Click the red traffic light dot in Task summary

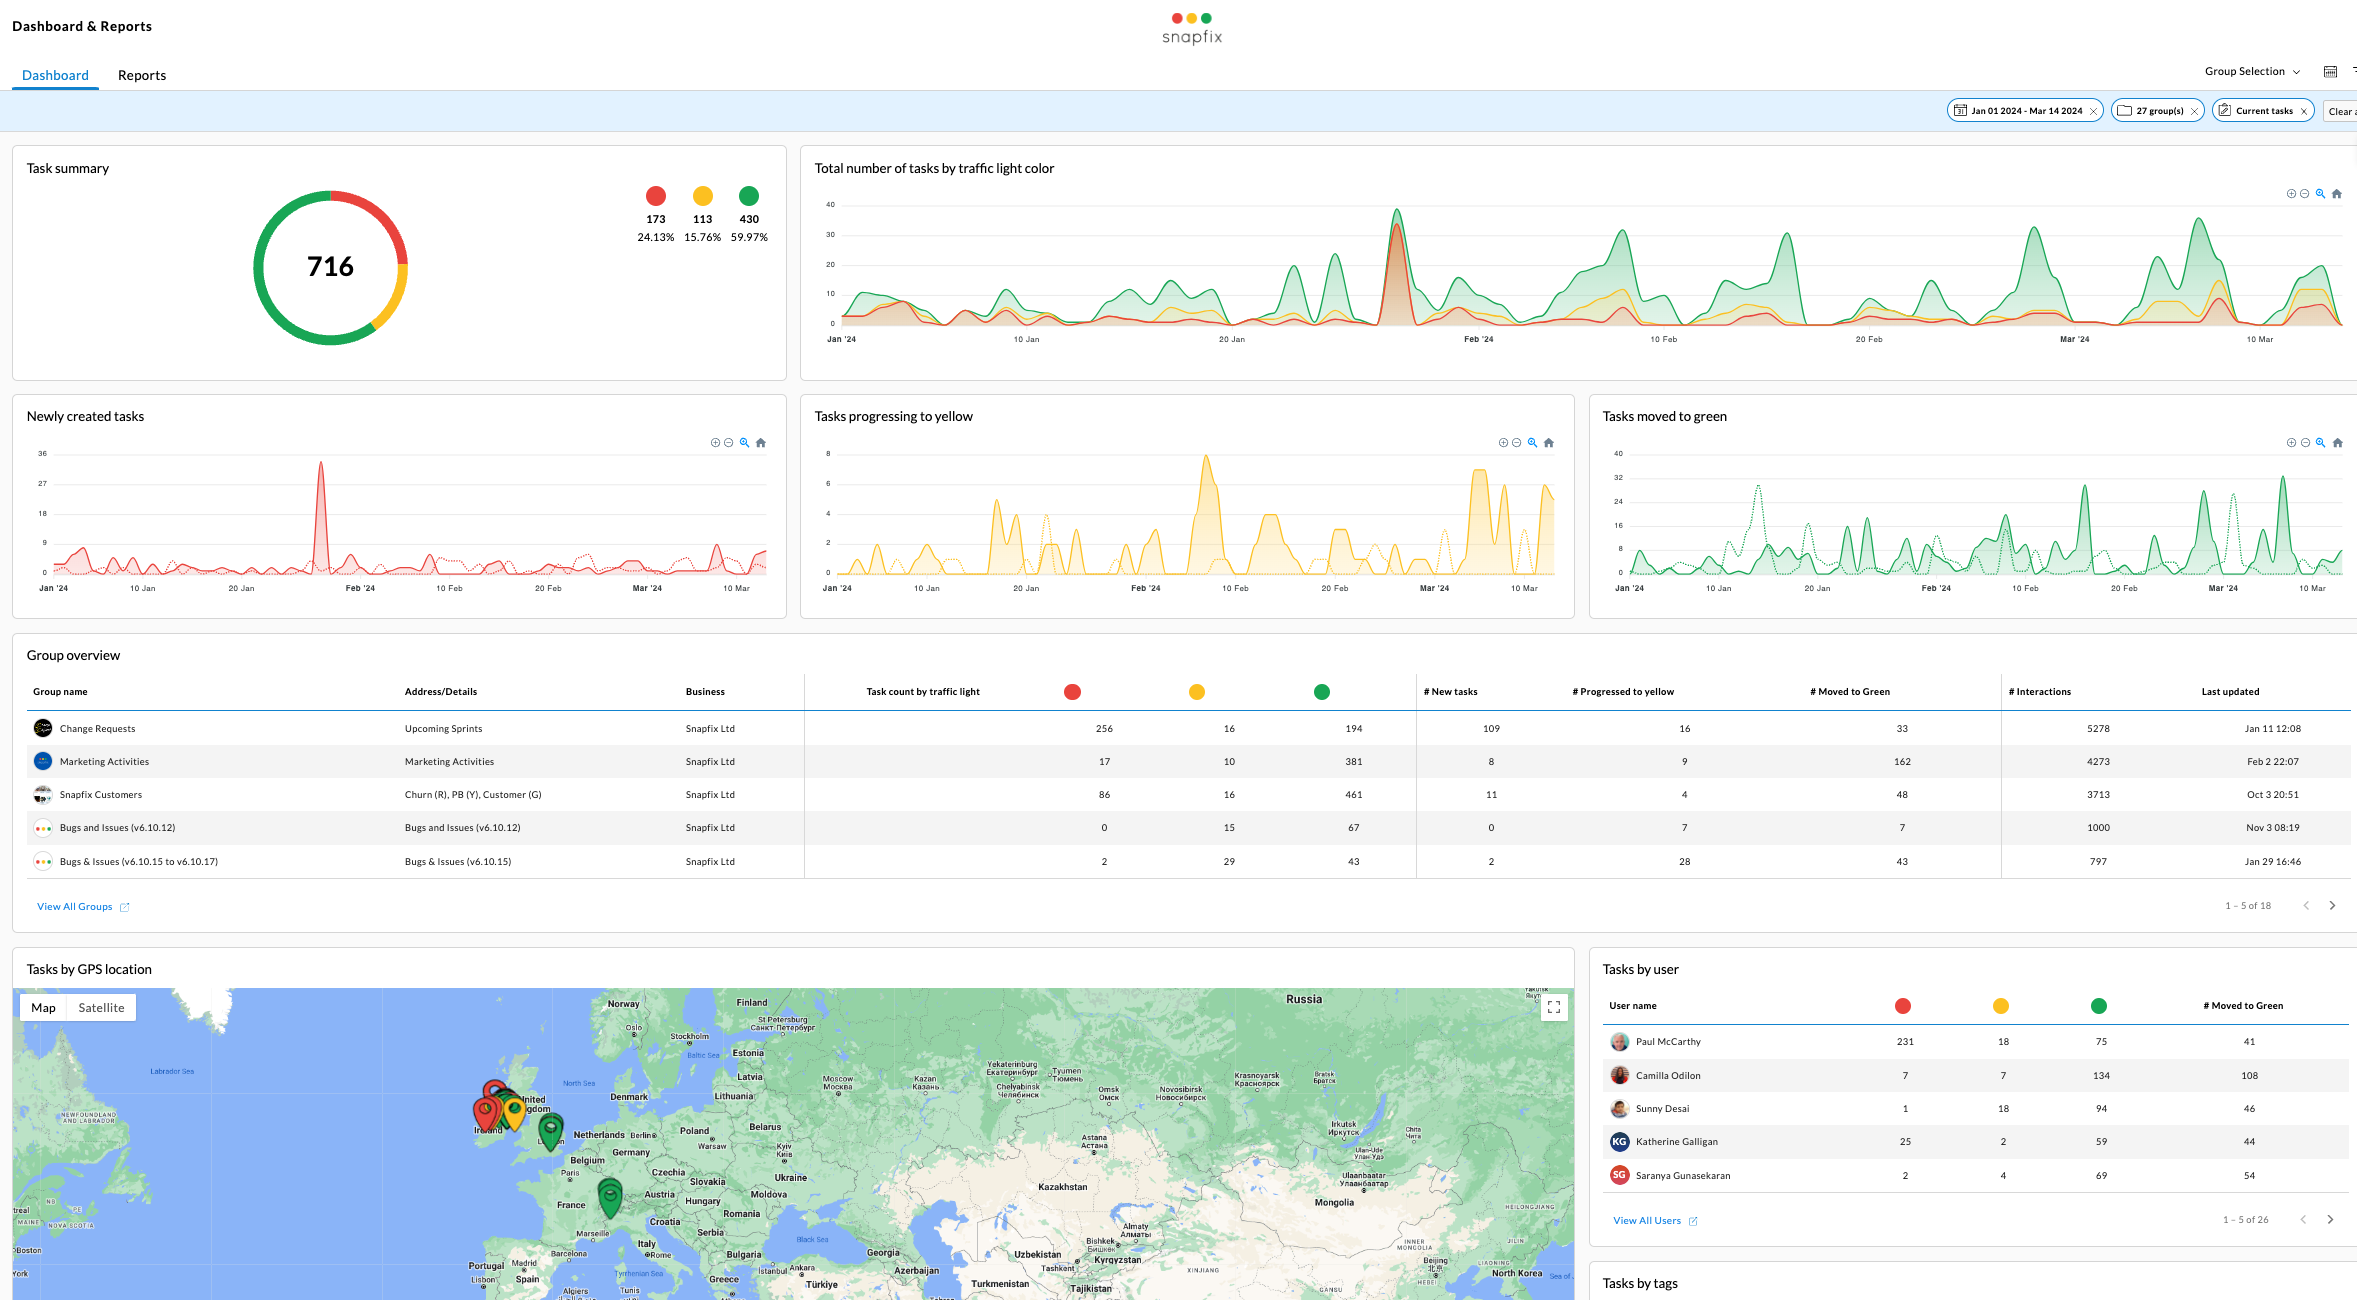656,196
